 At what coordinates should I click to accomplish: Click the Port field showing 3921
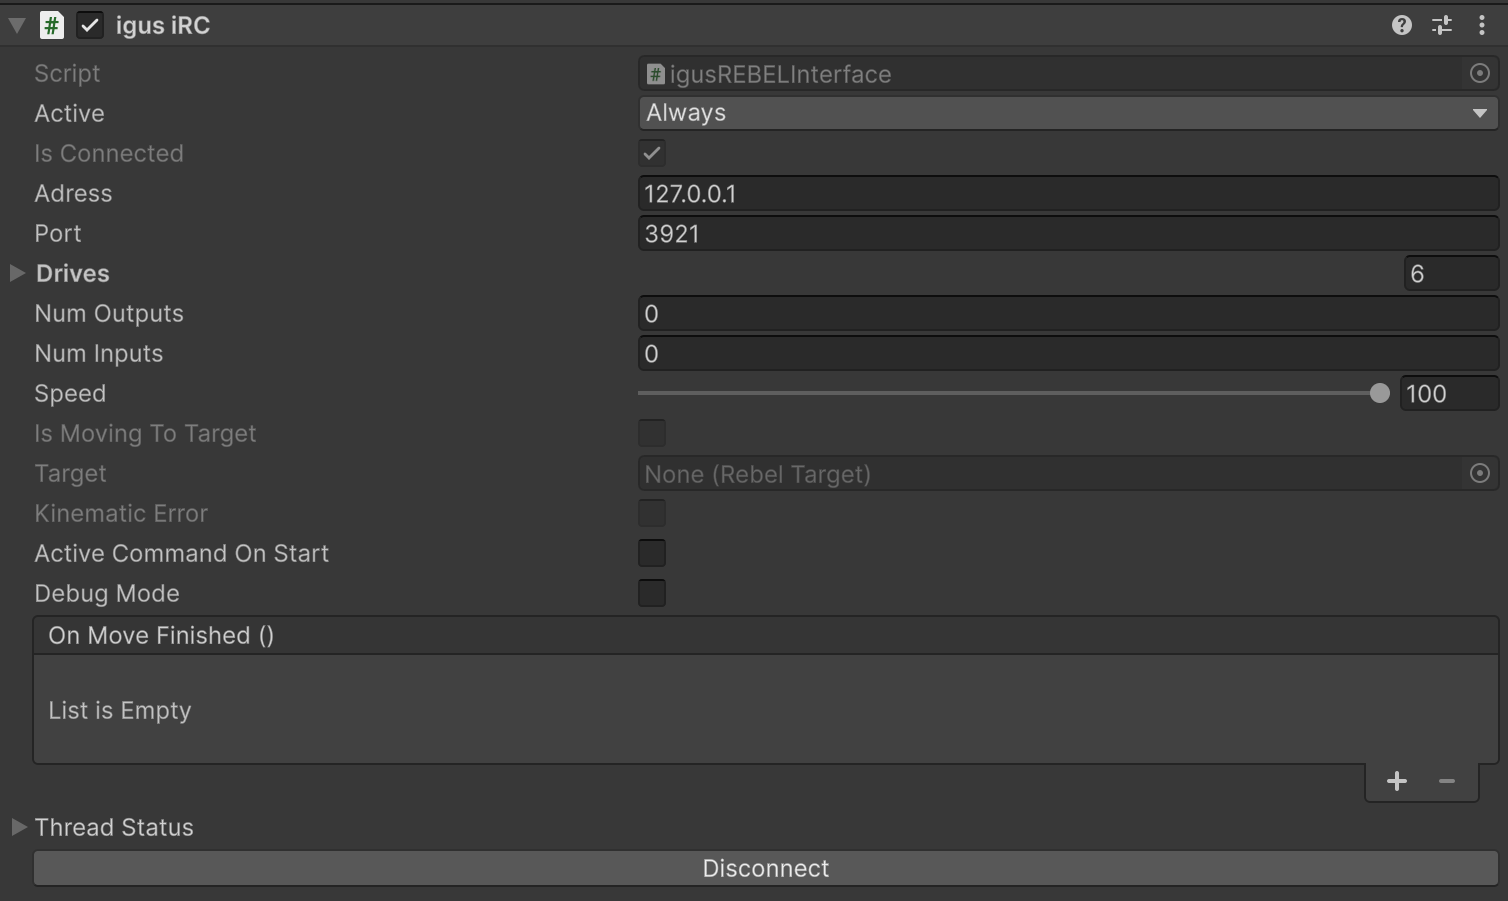[1067, 233]
